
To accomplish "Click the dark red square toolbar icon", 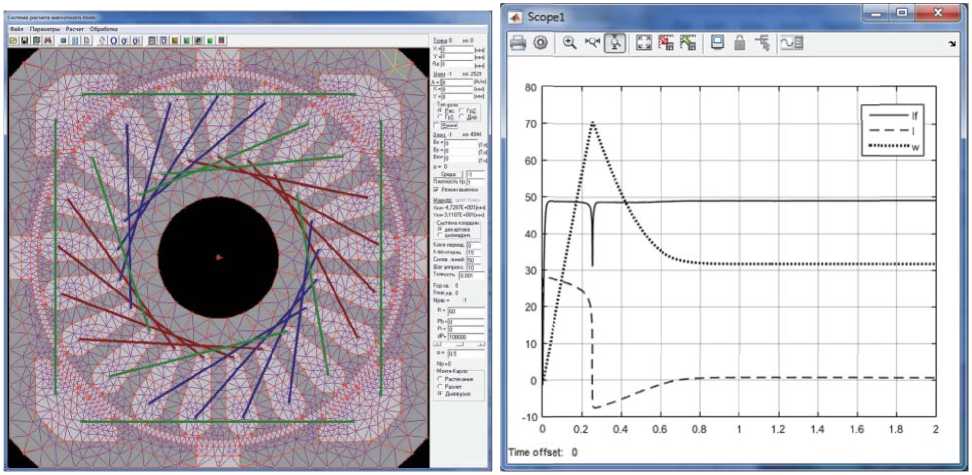I will coord(221,40).
